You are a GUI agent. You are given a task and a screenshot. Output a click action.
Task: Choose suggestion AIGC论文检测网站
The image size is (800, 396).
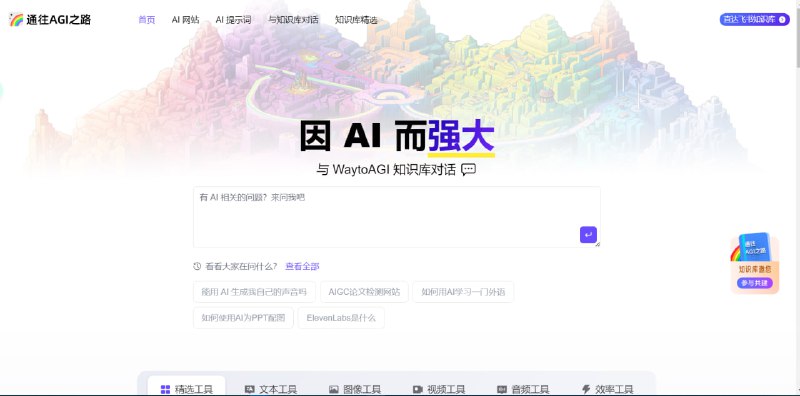[x=364, y=292]
